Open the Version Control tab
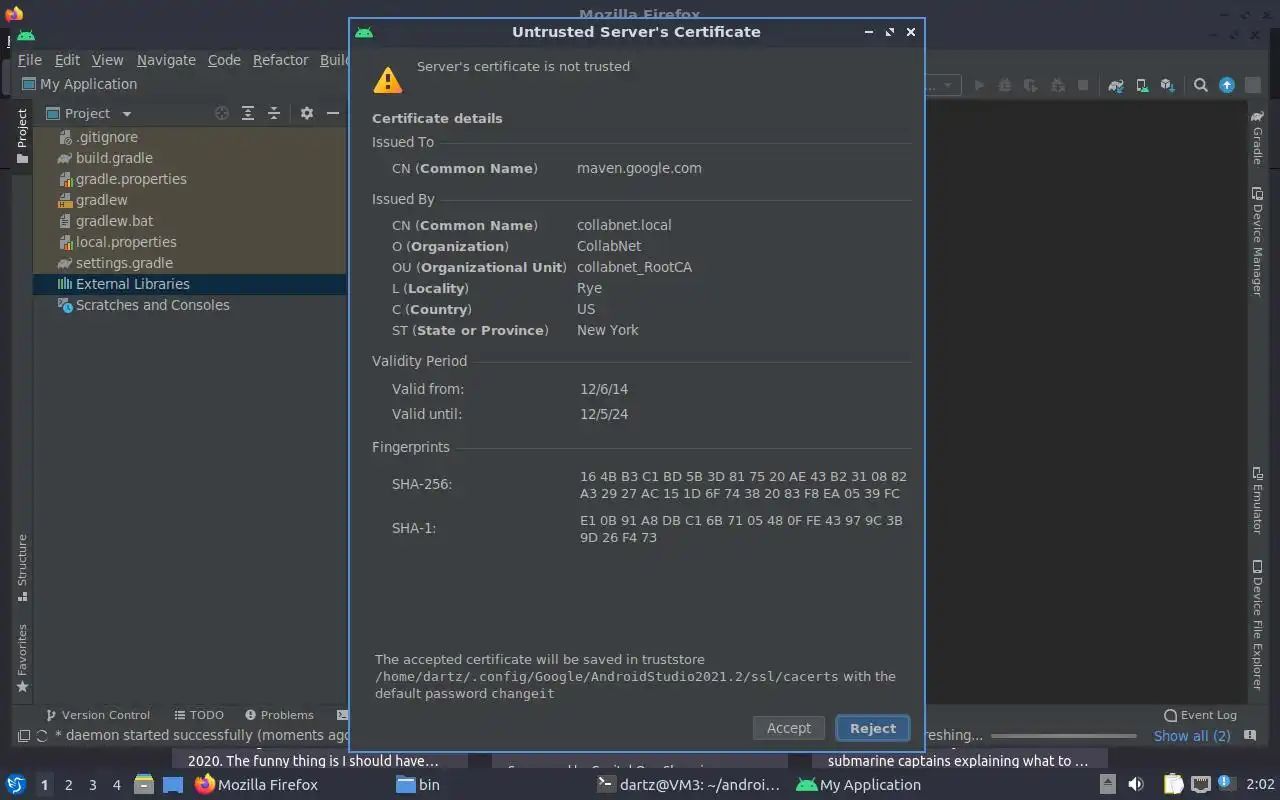This screenshot has height=800, width=1280. click(x=98, y=715)
